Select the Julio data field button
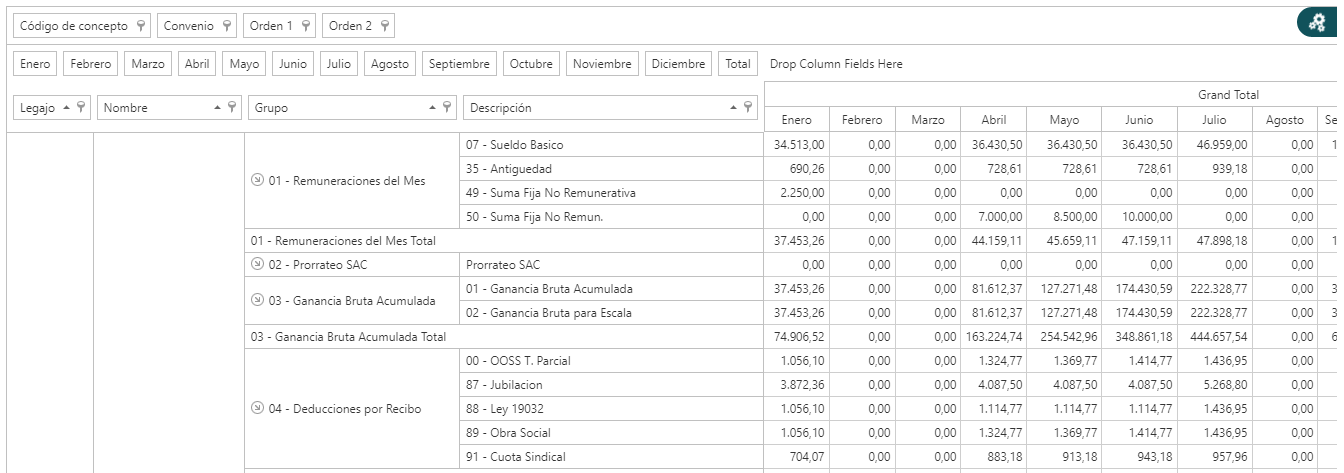This screenshot has height=473, width=1344. [339, 64]
